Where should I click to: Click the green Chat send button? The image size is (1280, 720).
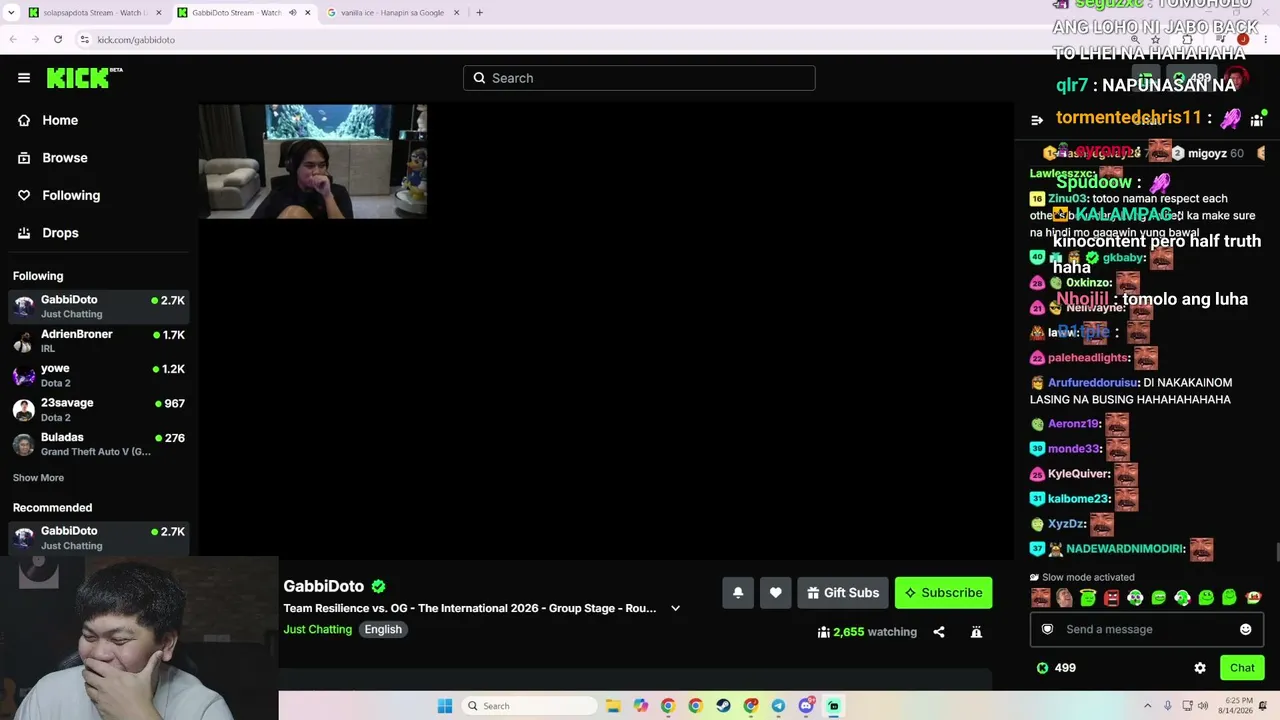point(1242,668)
